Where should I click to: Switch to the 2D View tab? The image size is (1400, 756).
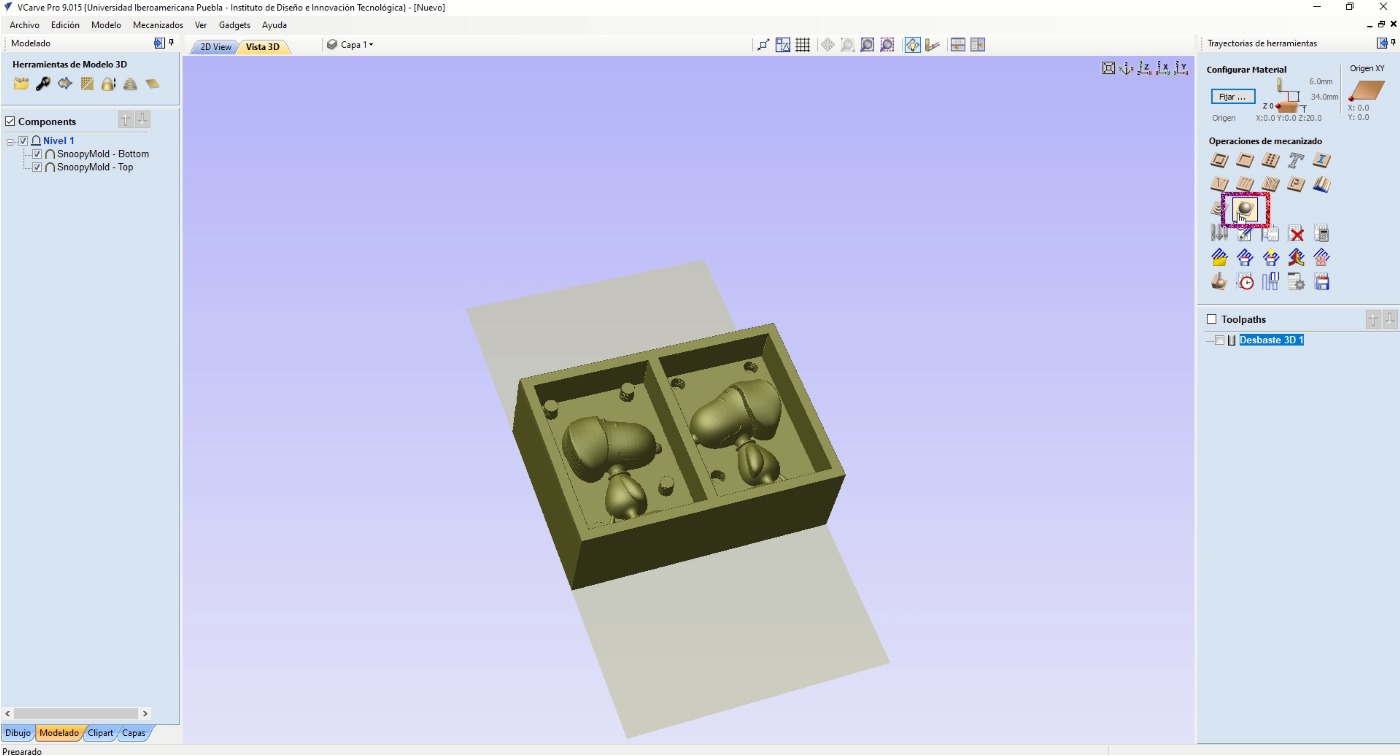[215, 47]
